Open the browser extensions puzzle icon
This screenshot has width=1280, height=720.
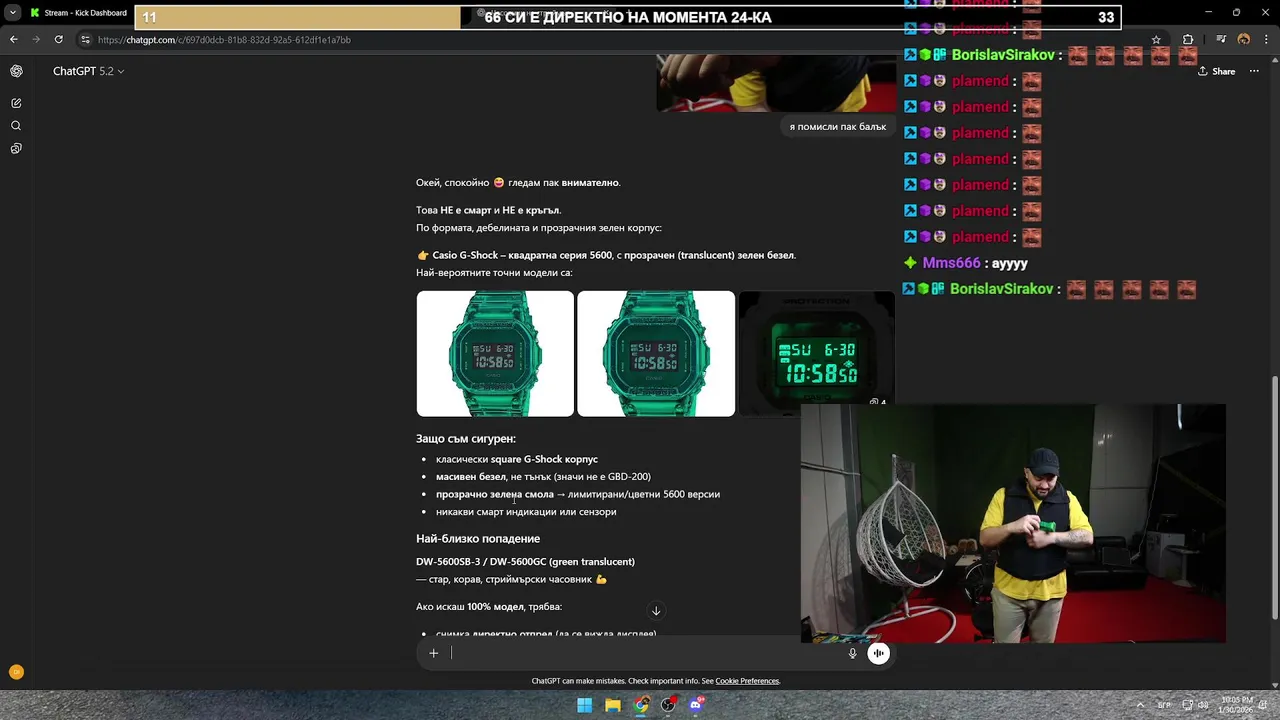click(x=1188, y=40)
